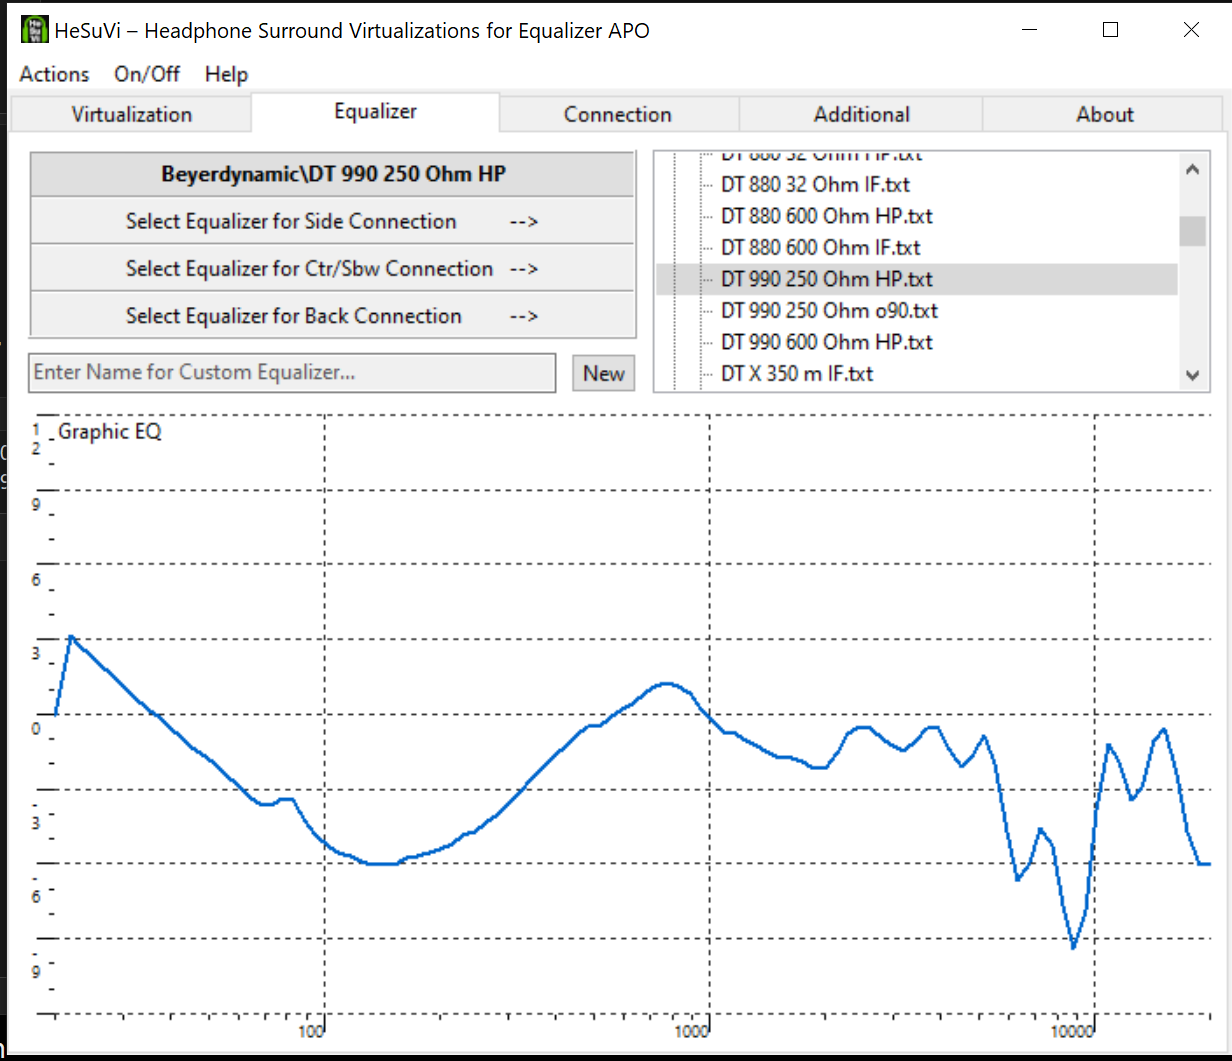Switch to the Connection tab
This screenshot has height=1061, width=1232.
click(x=618, y=114)
